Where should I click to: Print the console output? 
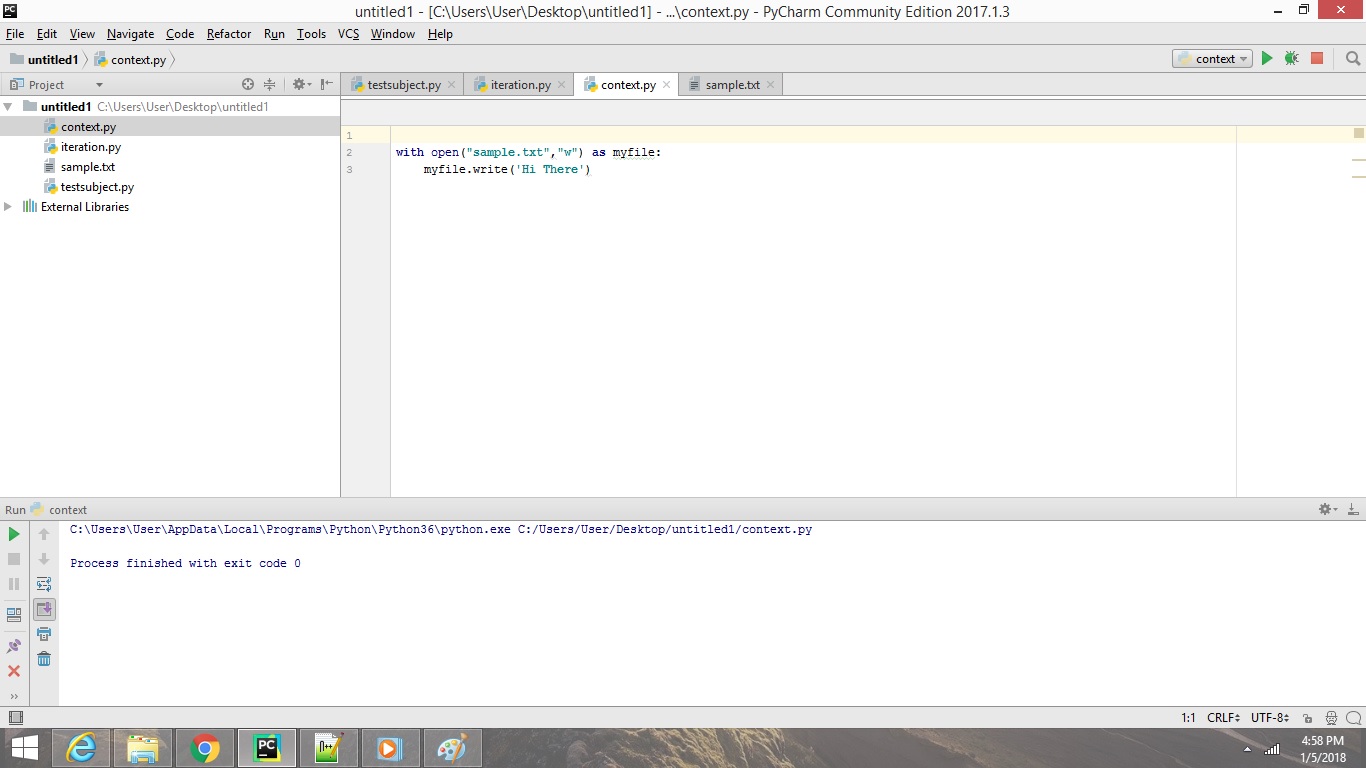pyautogui.click(x=44, y=634)
